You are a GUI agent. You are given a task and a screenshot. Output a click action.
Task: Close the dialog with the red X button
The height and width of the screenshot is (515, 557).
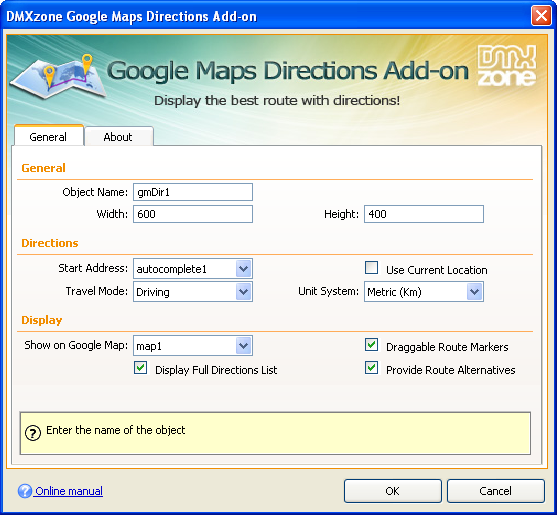(x=541, y=16)
